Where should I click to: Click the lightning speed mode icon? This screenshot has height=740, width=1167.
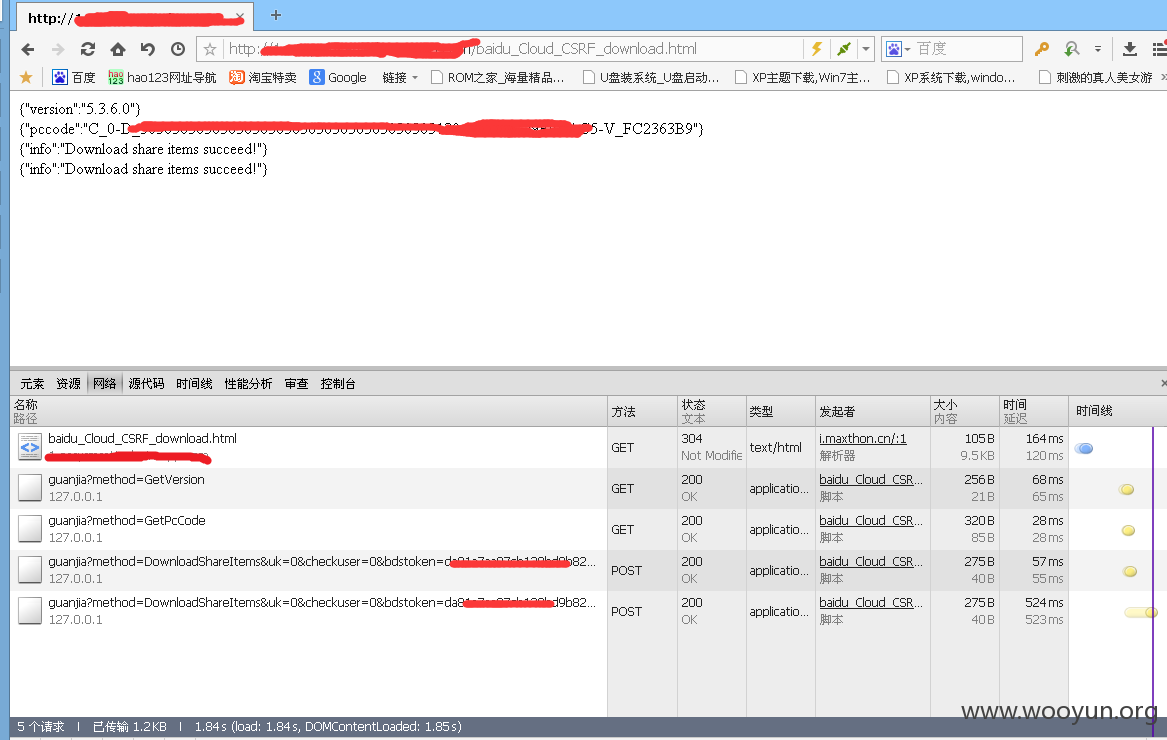816,49
